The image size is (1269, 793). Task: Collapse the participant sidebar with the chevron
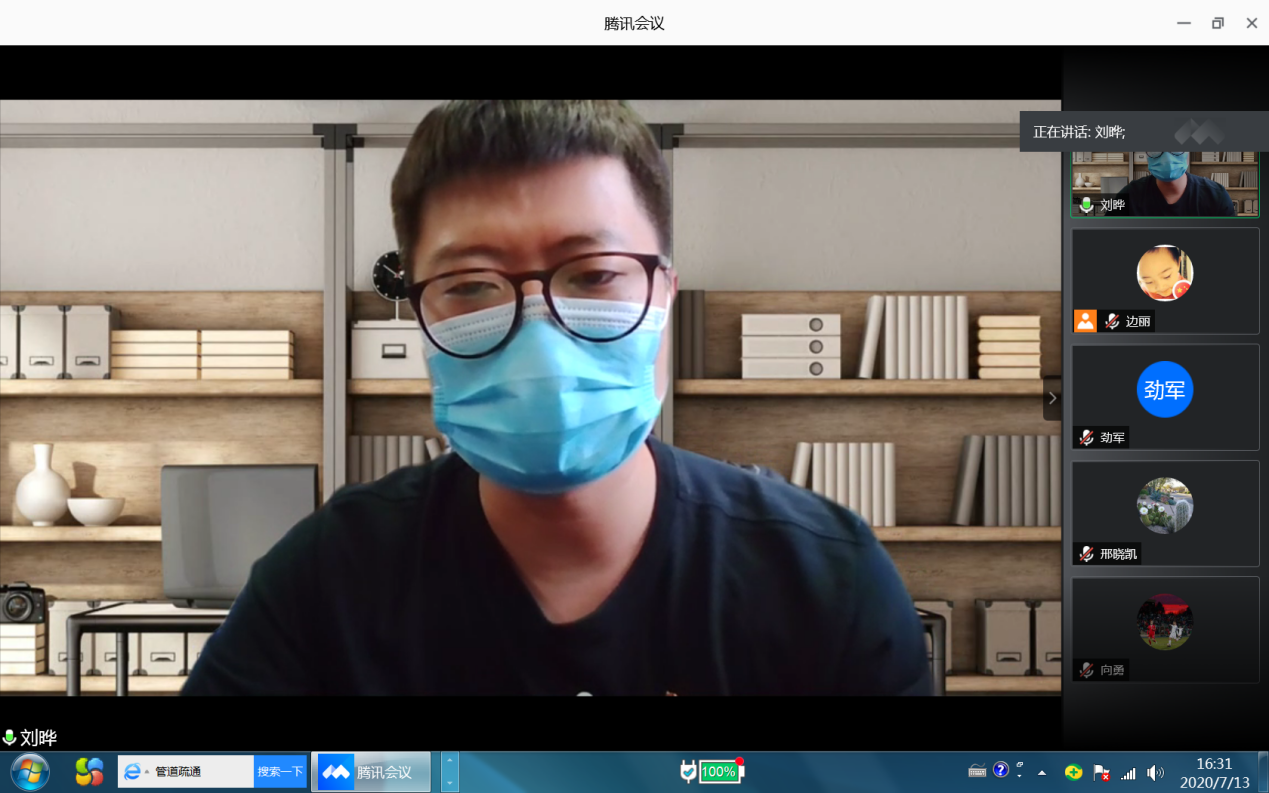coord(1051,398)
